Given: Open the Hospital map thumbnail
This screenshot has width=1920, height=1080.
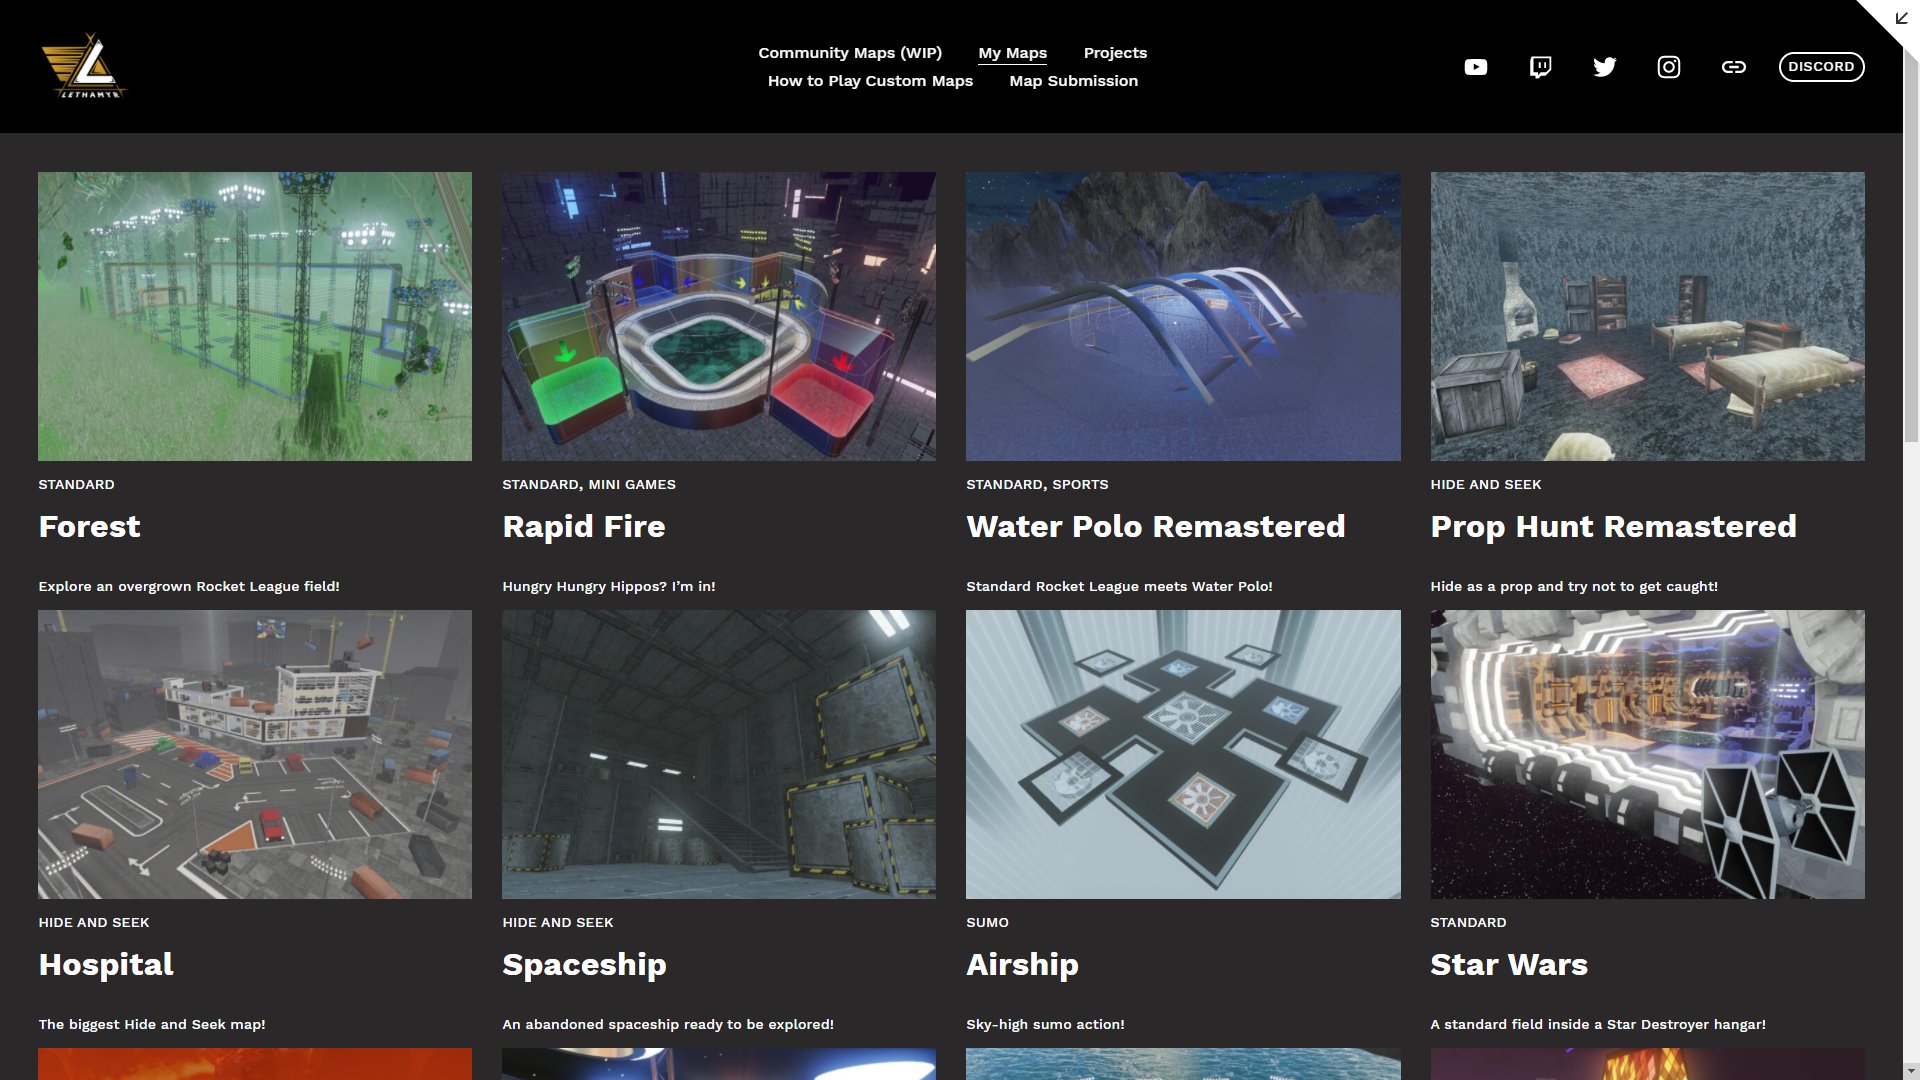Looking at the screenshot, I should (255, 754).
